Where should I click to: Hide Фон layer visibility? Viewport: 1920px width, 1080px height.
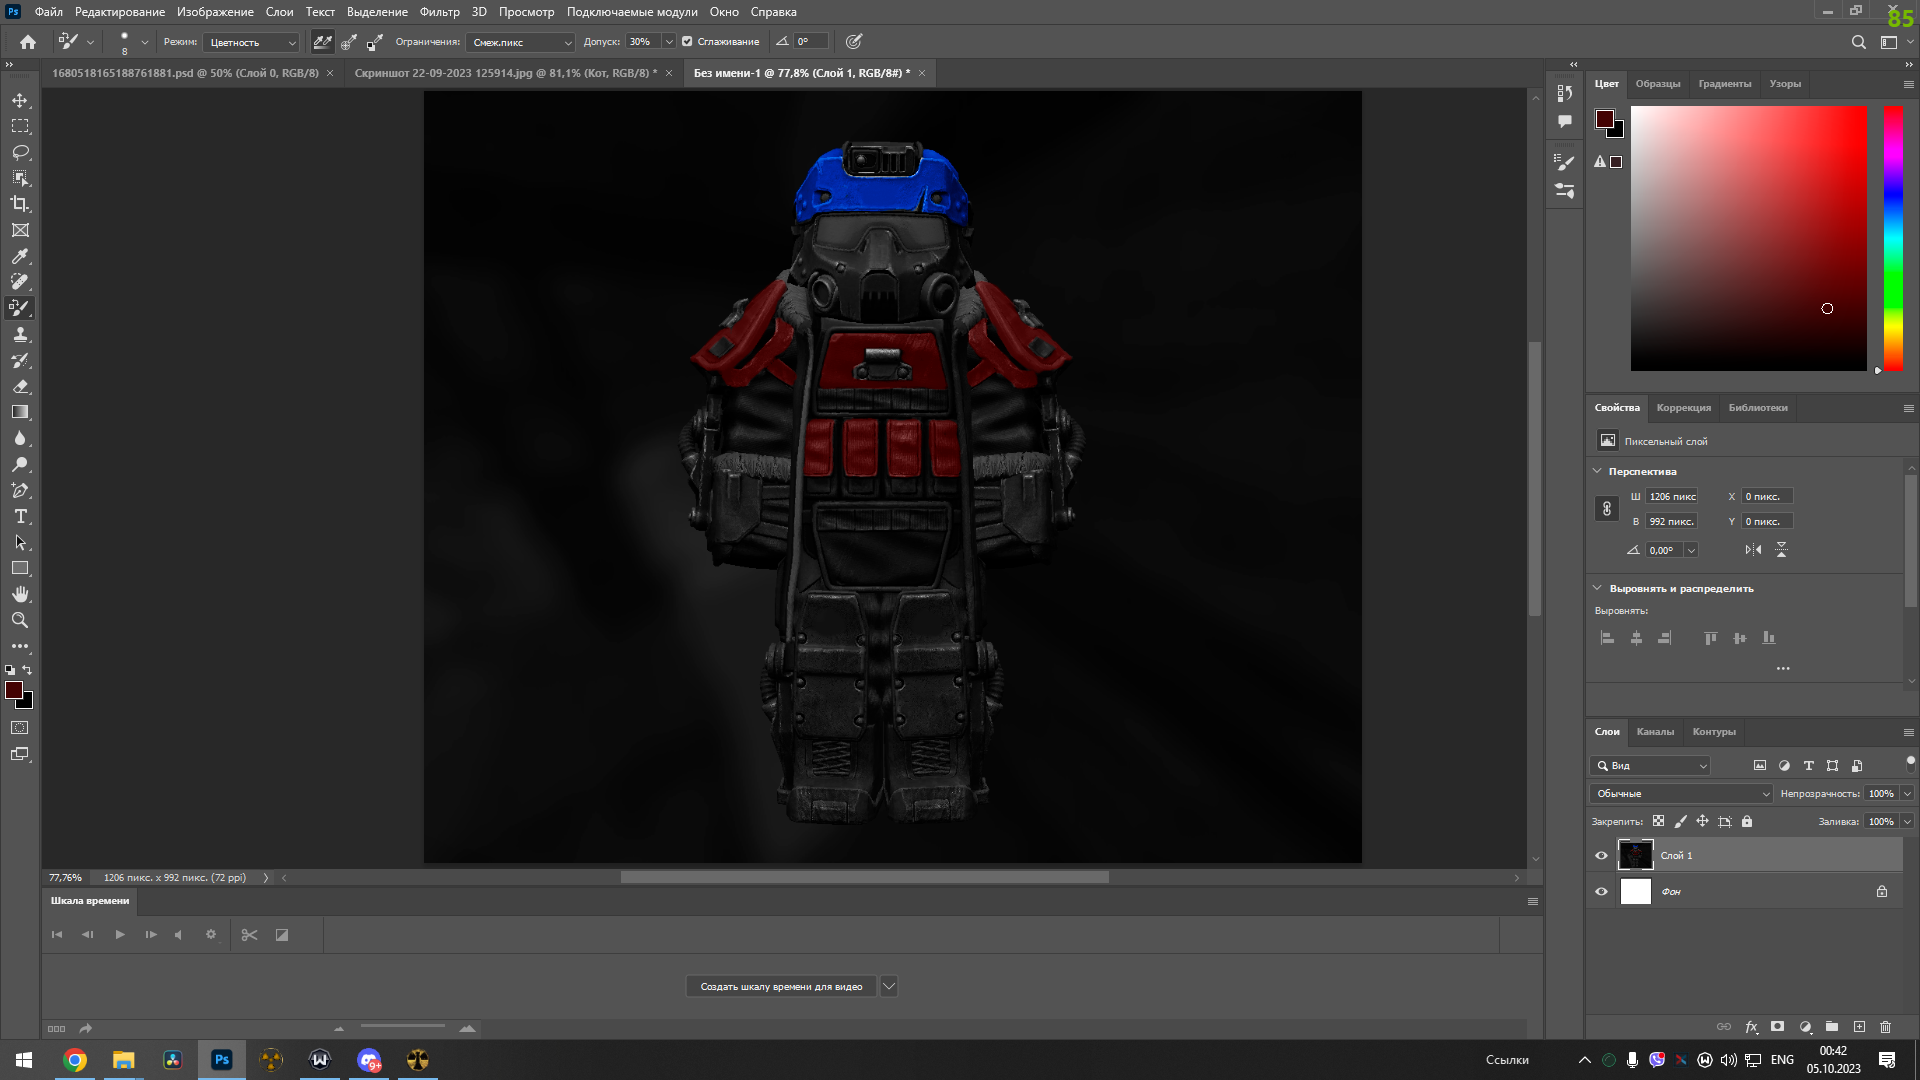pos(1601,892)
